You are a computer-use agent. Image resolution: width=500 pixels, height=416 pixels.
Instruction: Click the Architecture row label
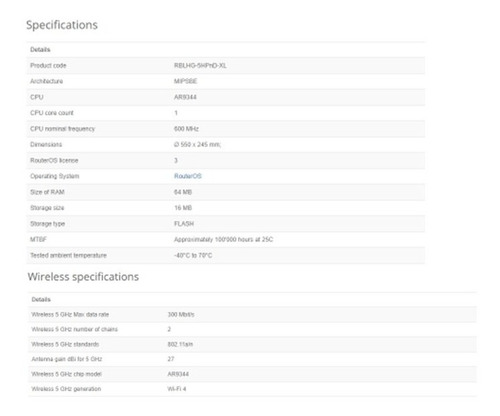(x=46, y=81)
